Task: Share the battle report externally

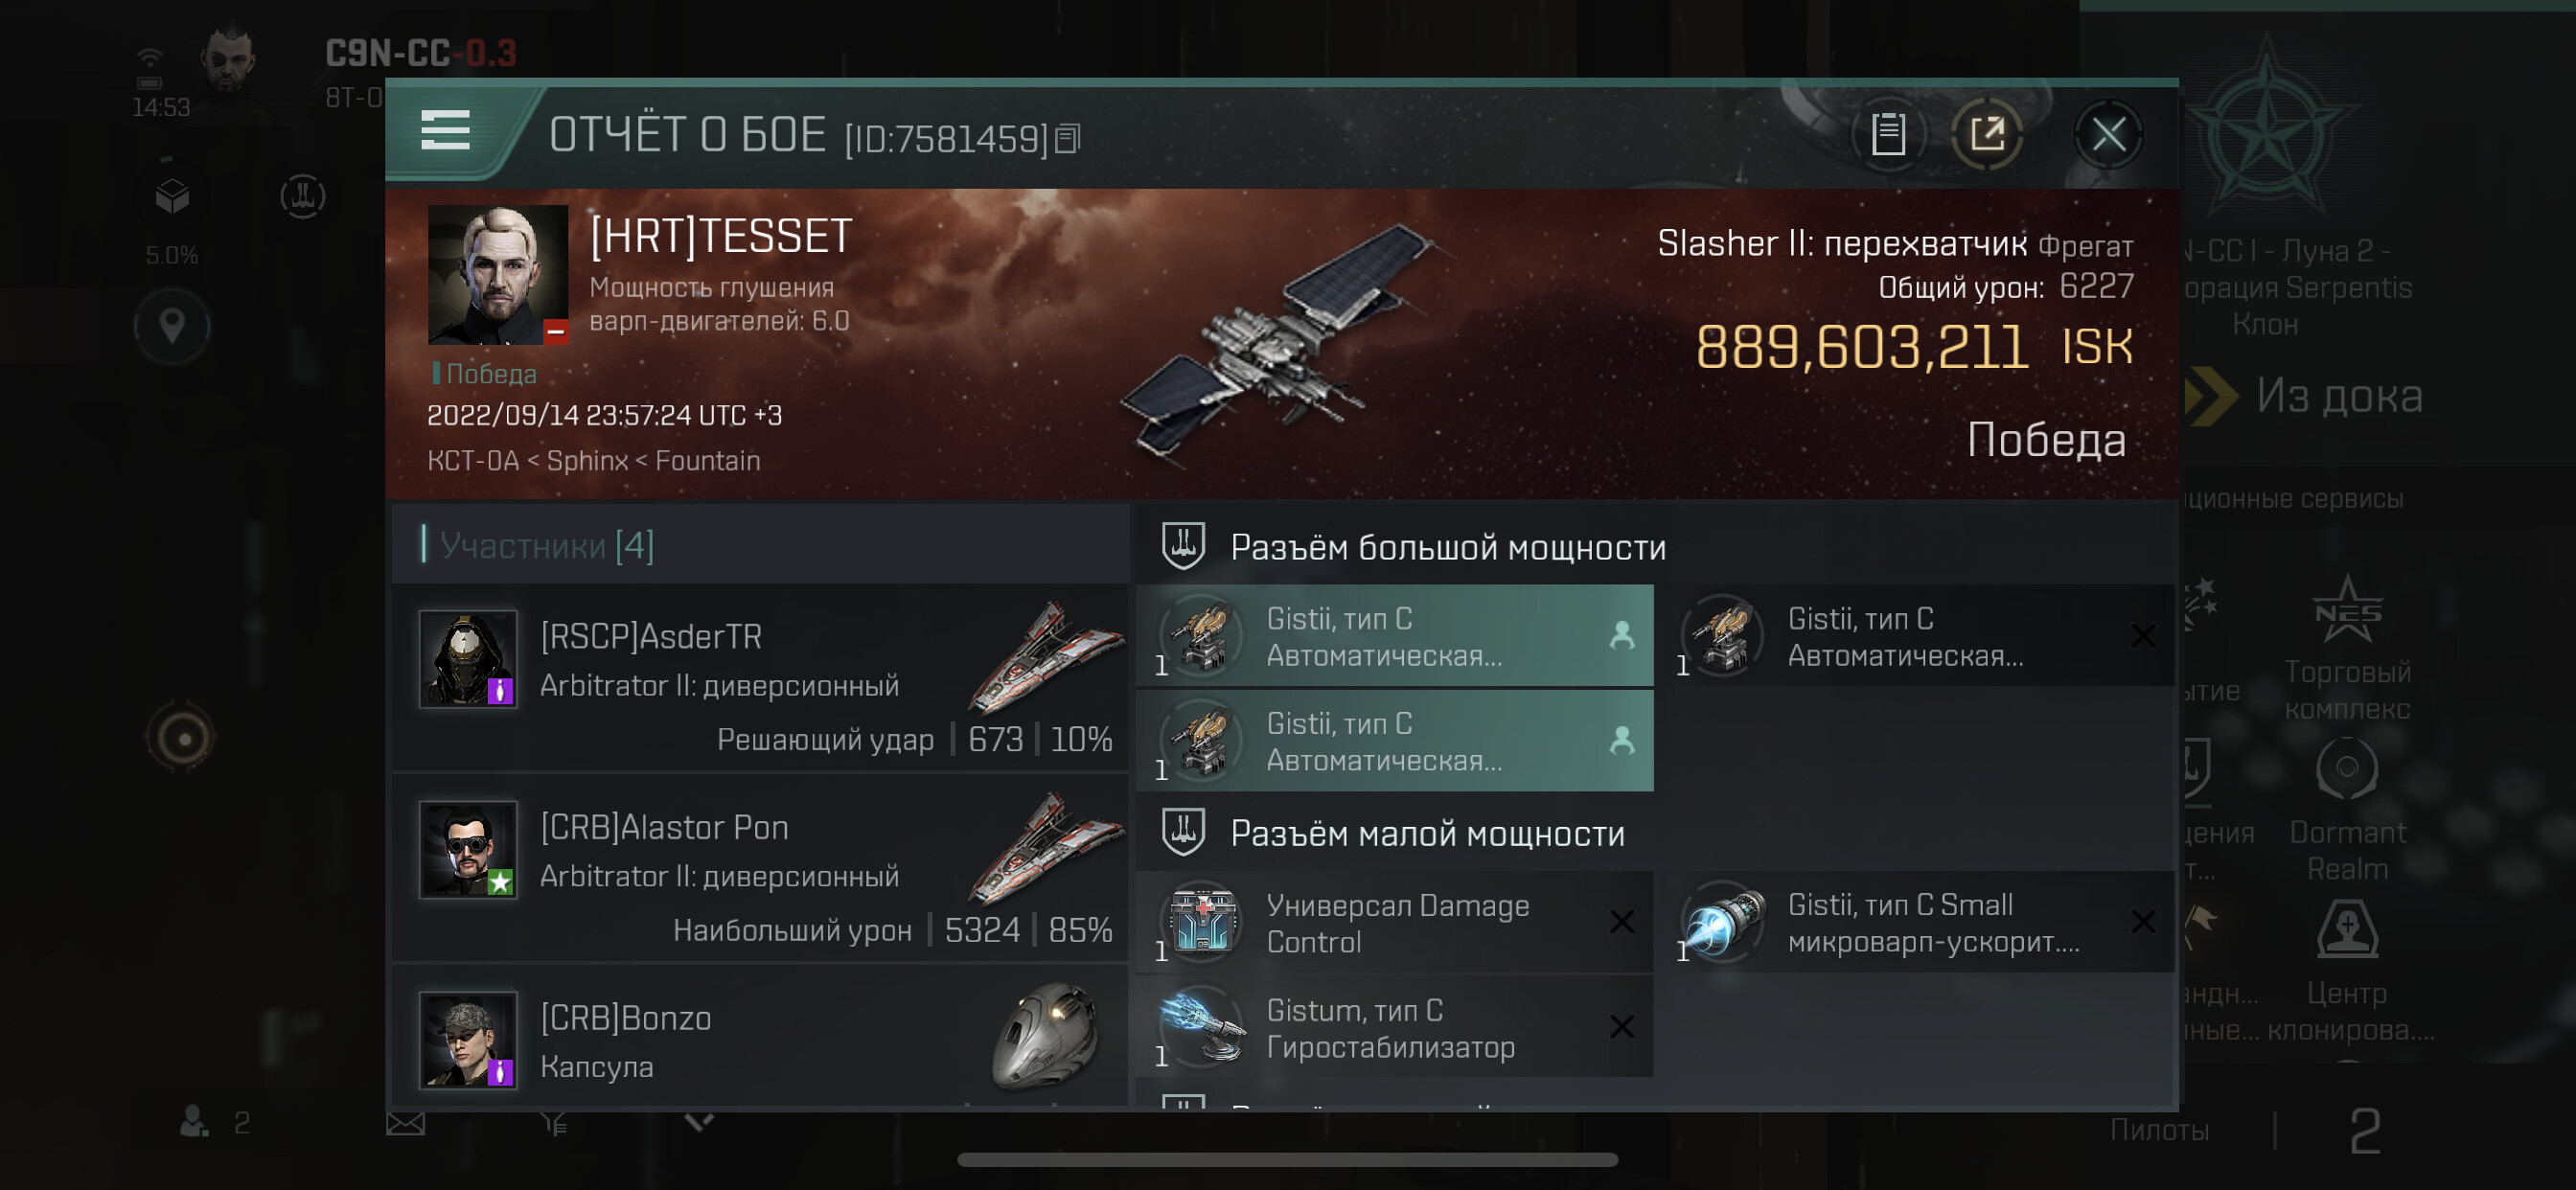Action: [x=1986, y=133]
